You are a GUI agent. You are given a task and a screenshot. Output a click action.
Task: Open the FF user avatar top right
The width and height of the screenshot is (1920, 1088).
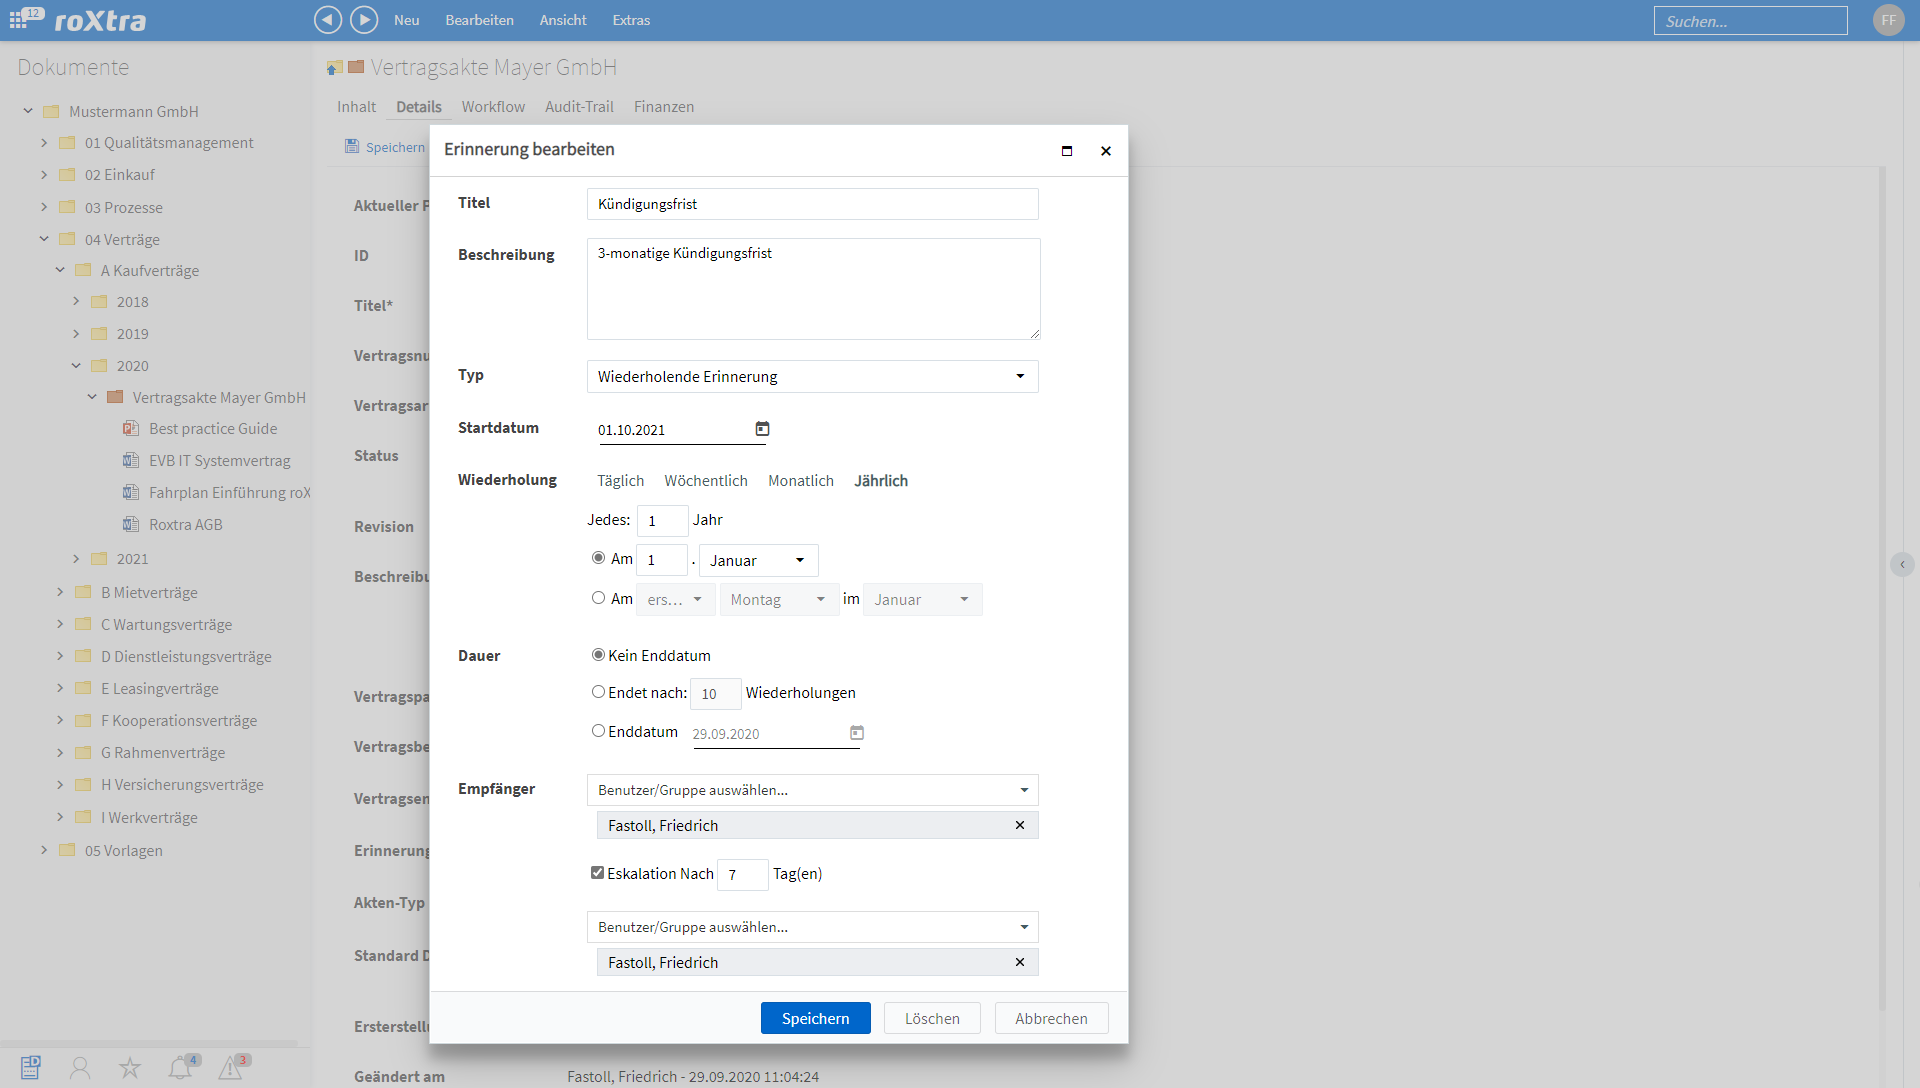pos(1889,20)
